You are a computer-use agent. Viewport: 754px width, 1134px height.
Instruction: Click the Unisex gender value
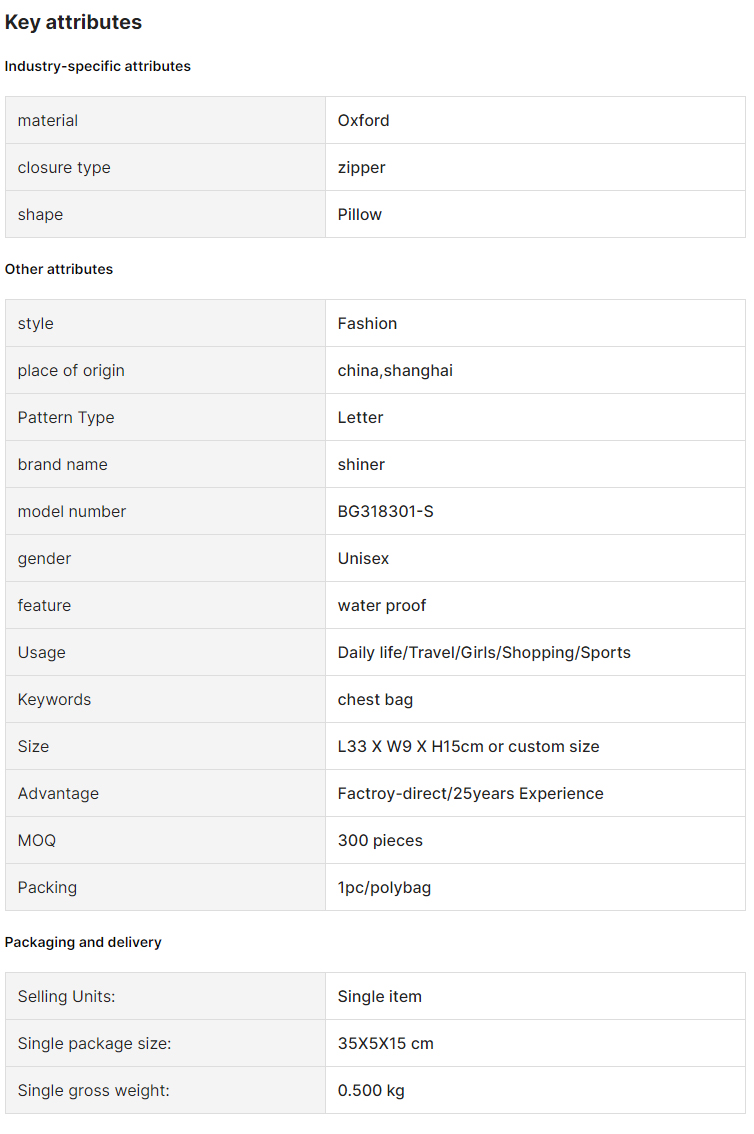(363, 559)
